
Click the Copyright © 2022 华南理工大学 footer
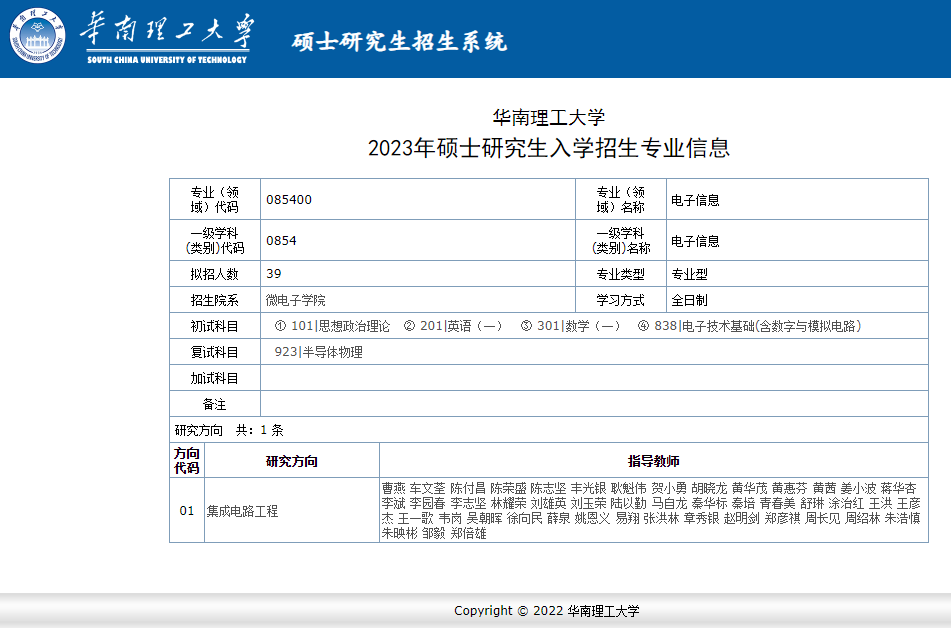[x=546, y=611]
